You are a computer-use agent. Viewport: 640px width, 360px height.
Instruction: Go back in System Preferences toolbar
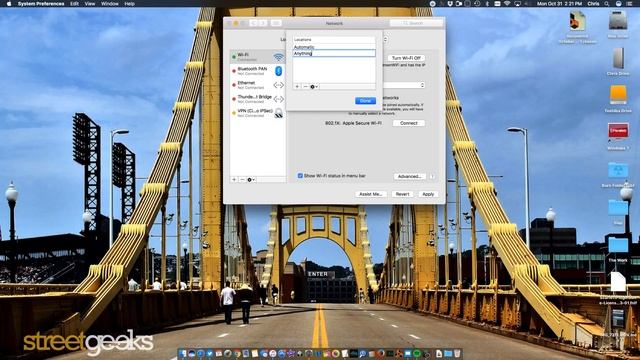coord(253,23)
